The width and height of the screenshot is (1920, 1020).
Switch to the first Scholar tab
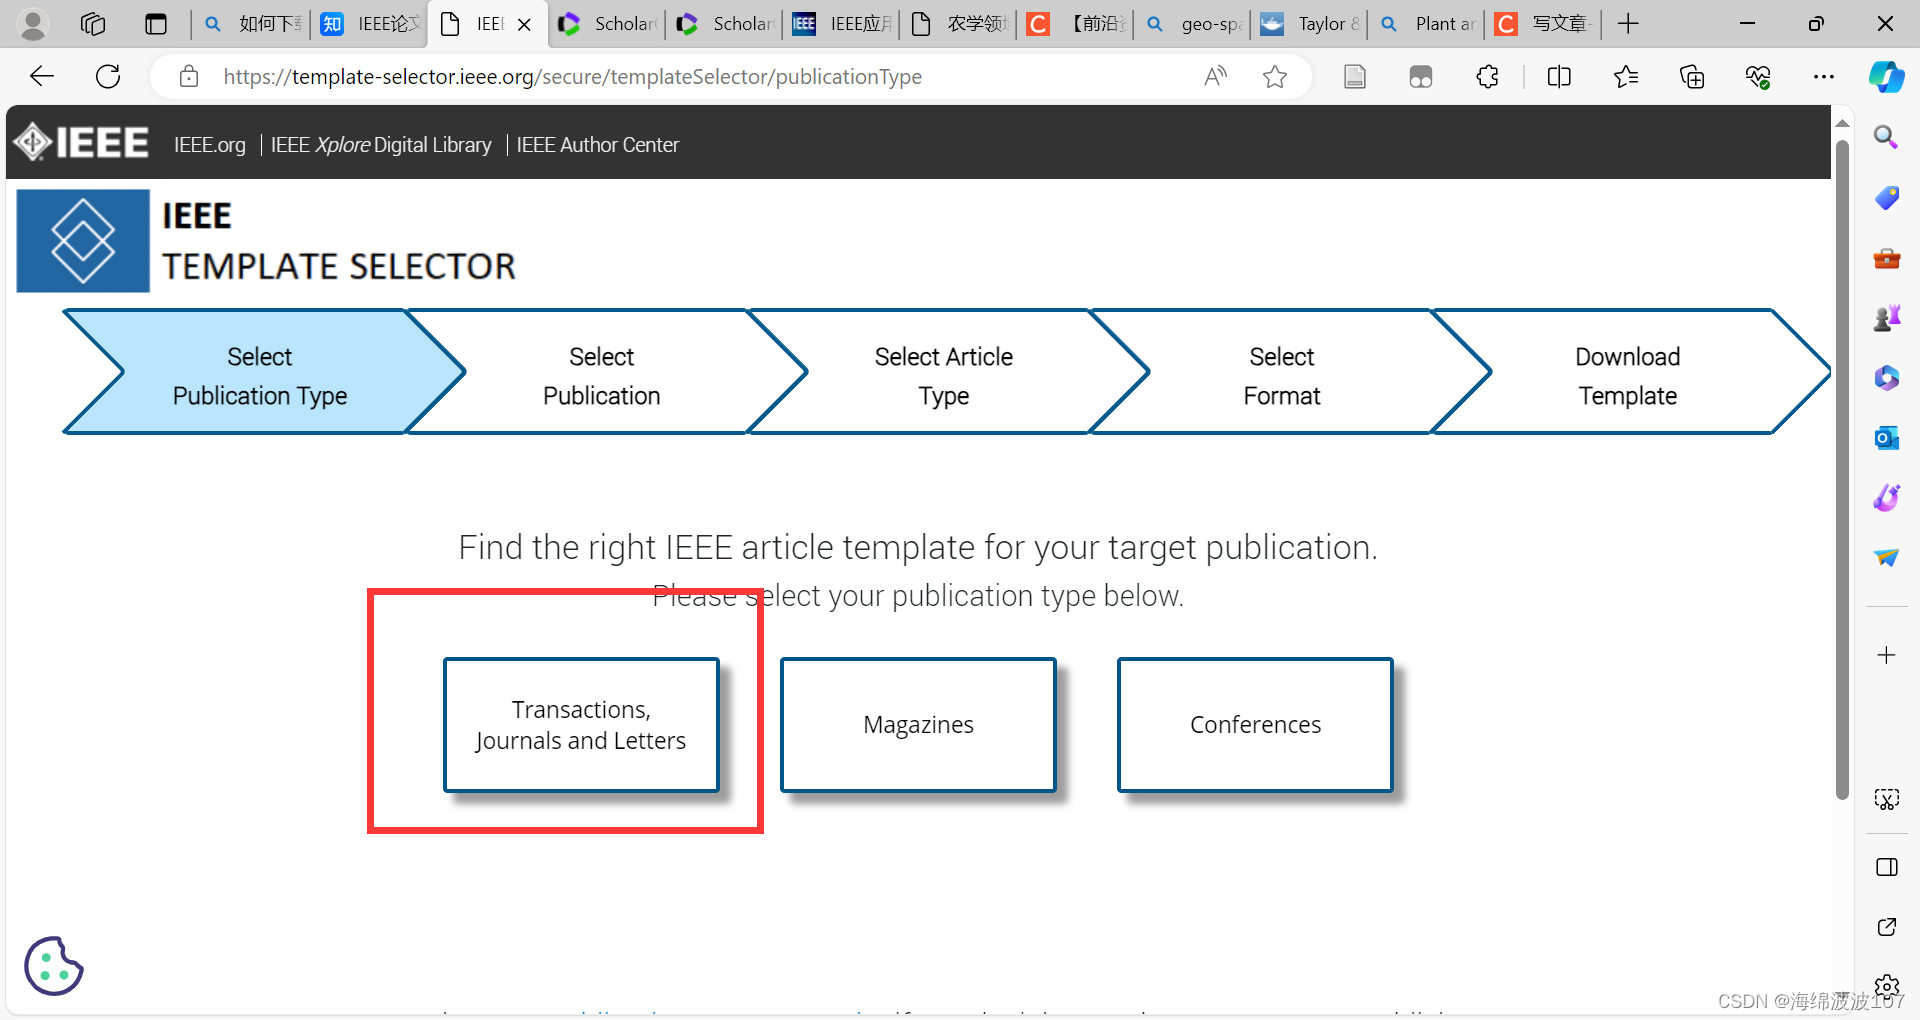pyautogui.click(x=607, y=24)
